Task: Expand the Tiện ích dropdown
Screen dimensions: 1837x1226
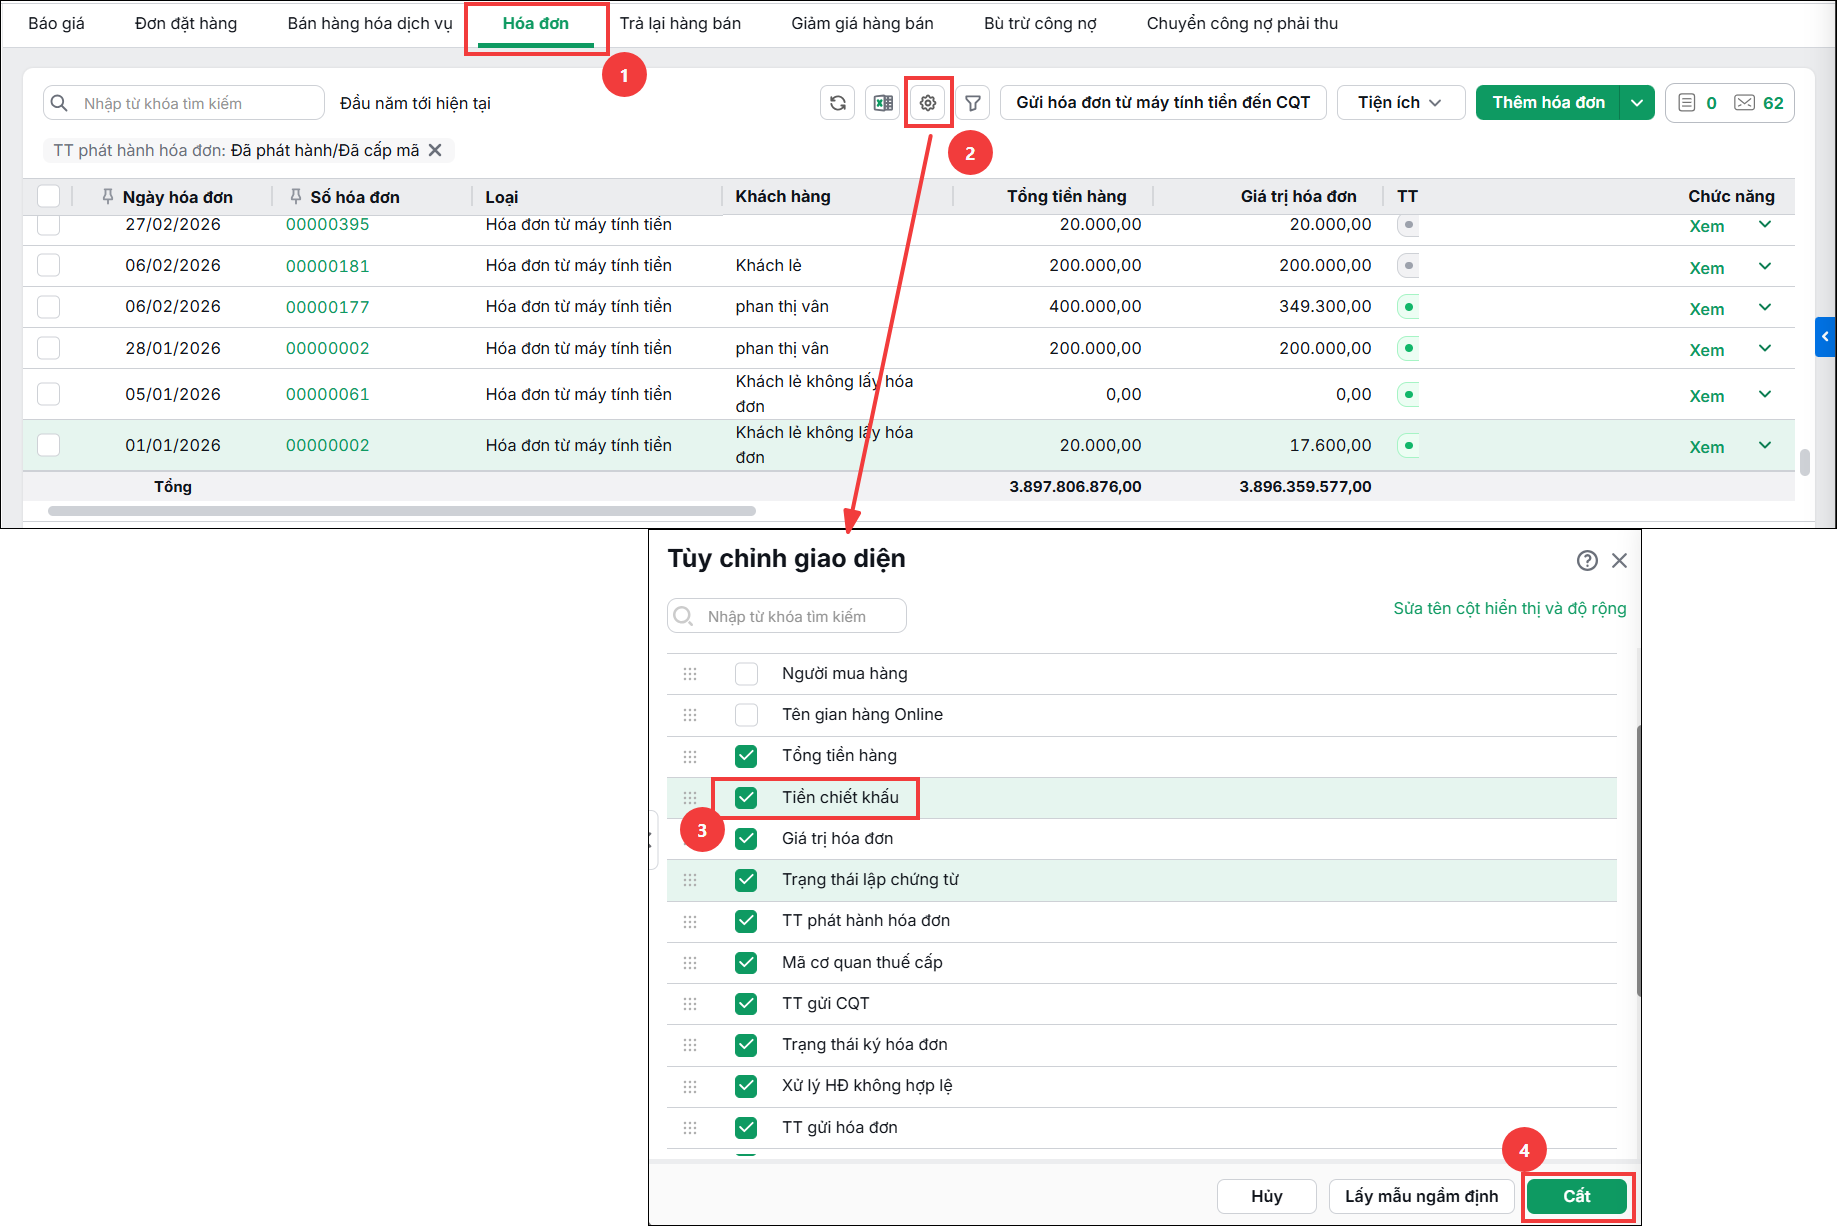Action: (1400, 102)
